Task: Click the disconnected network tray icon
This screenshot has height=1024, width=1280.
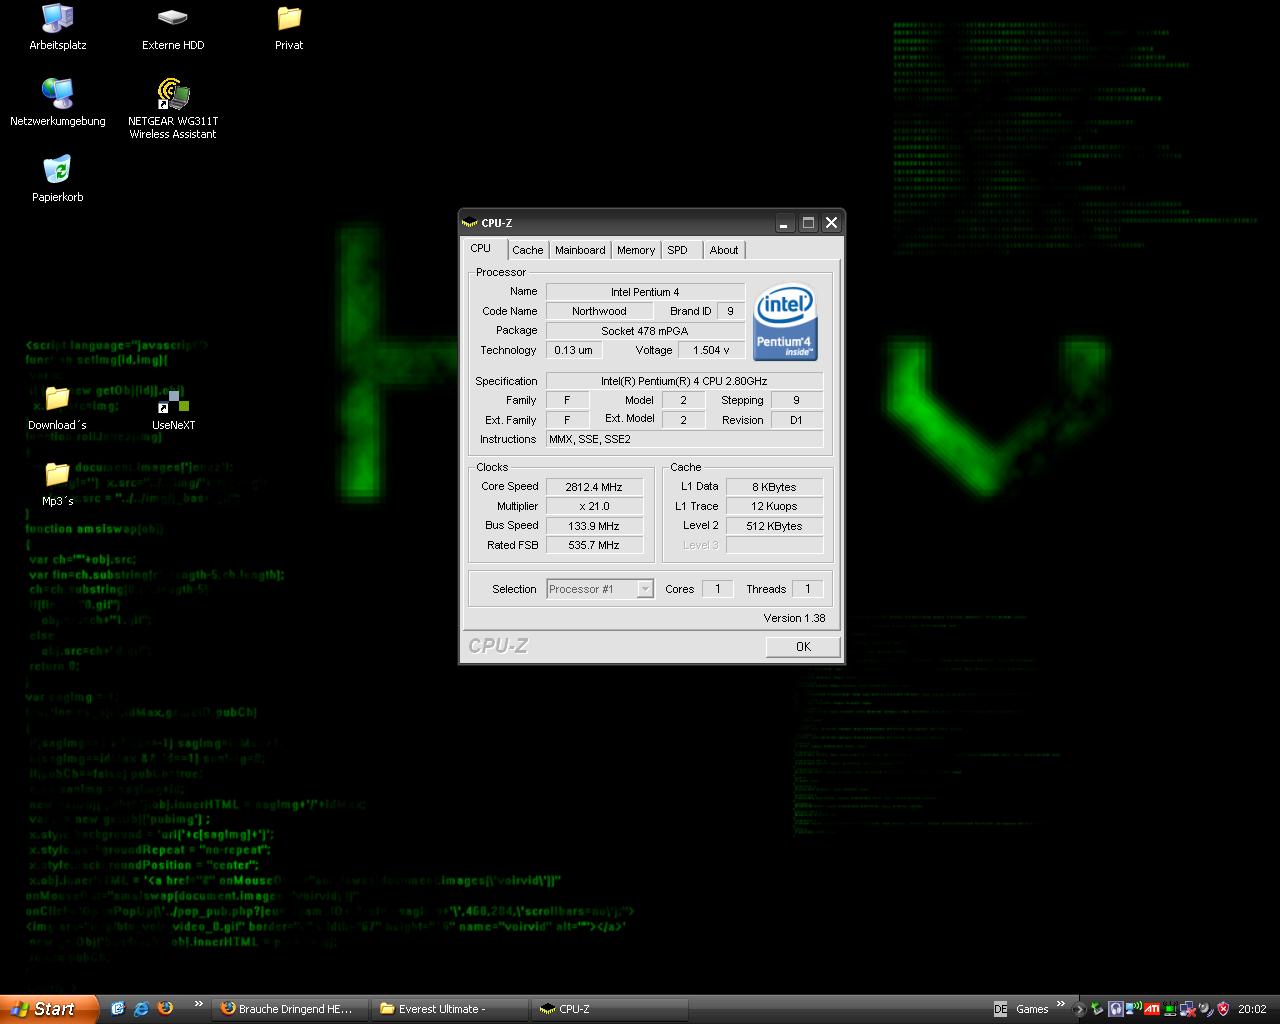Action: click(x=1187, y=1009)
